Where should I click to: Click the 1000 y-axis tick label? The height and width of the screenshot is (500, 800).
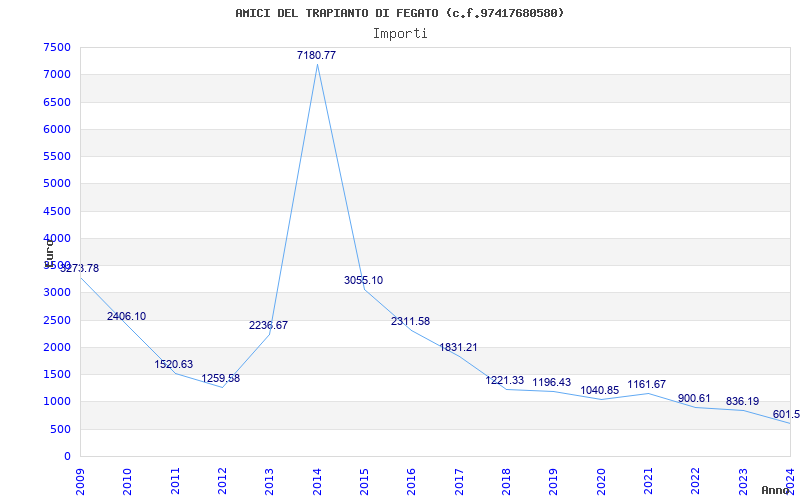(57, 402)
